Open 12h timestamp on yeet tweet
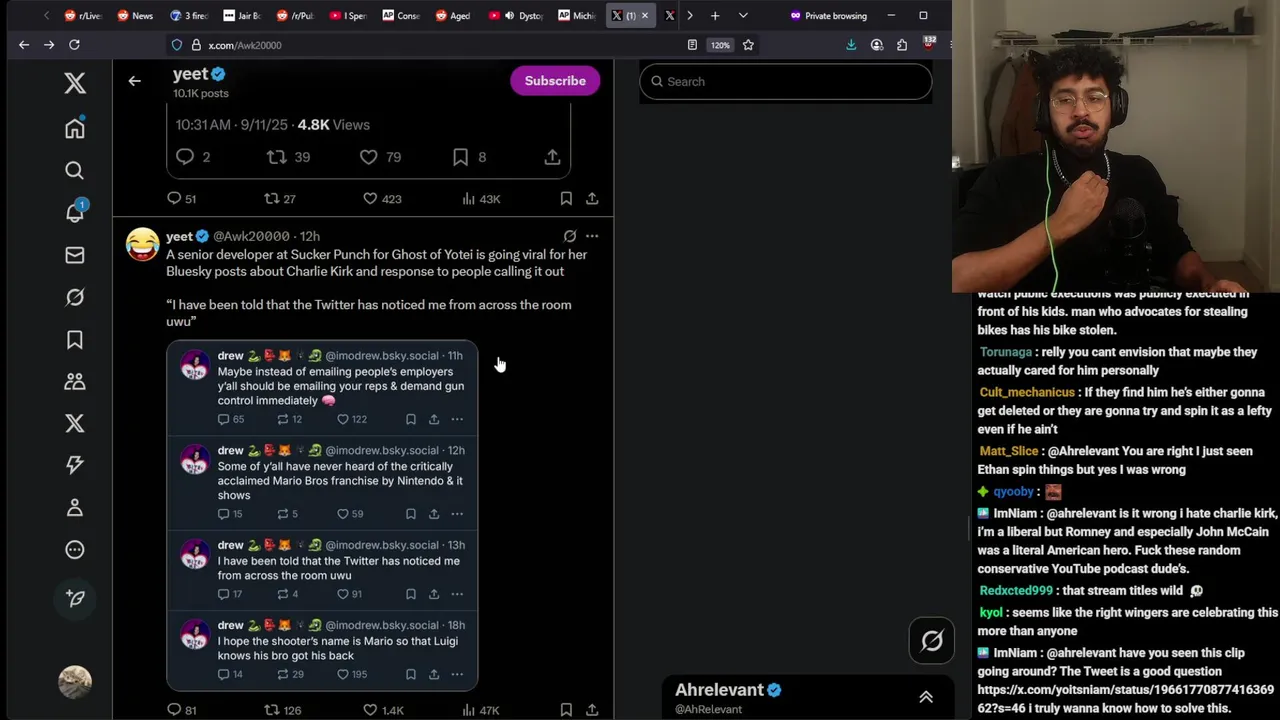The height and width of the screenshot is (720, 1280). click(x=310, y=236)
